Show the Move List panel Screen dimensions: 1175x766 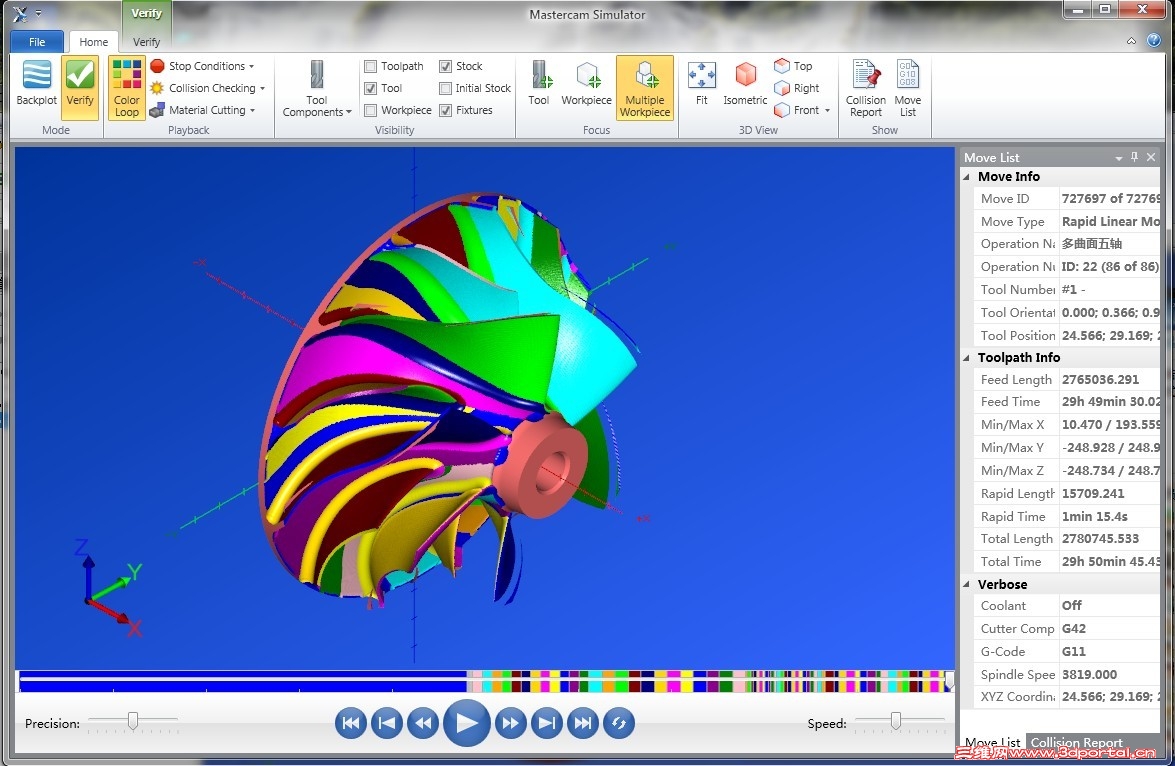(907, 88)
